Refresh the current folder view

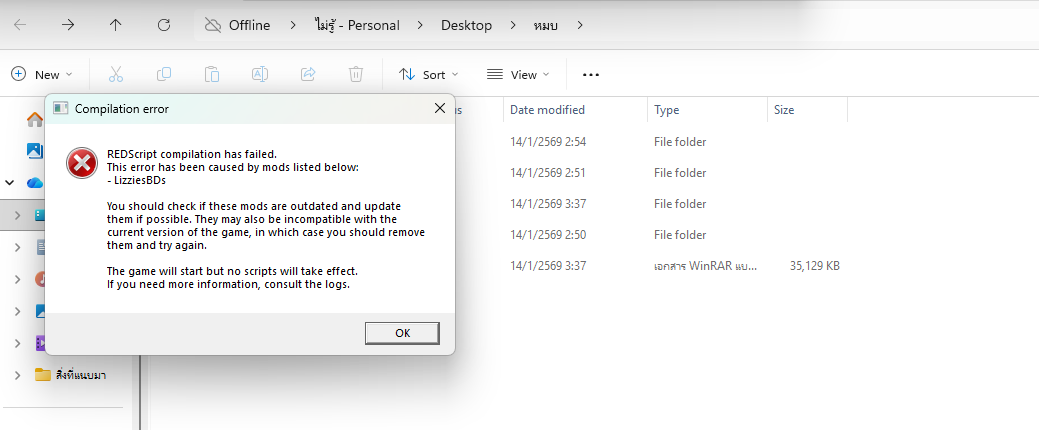click(x=164, y=25)
